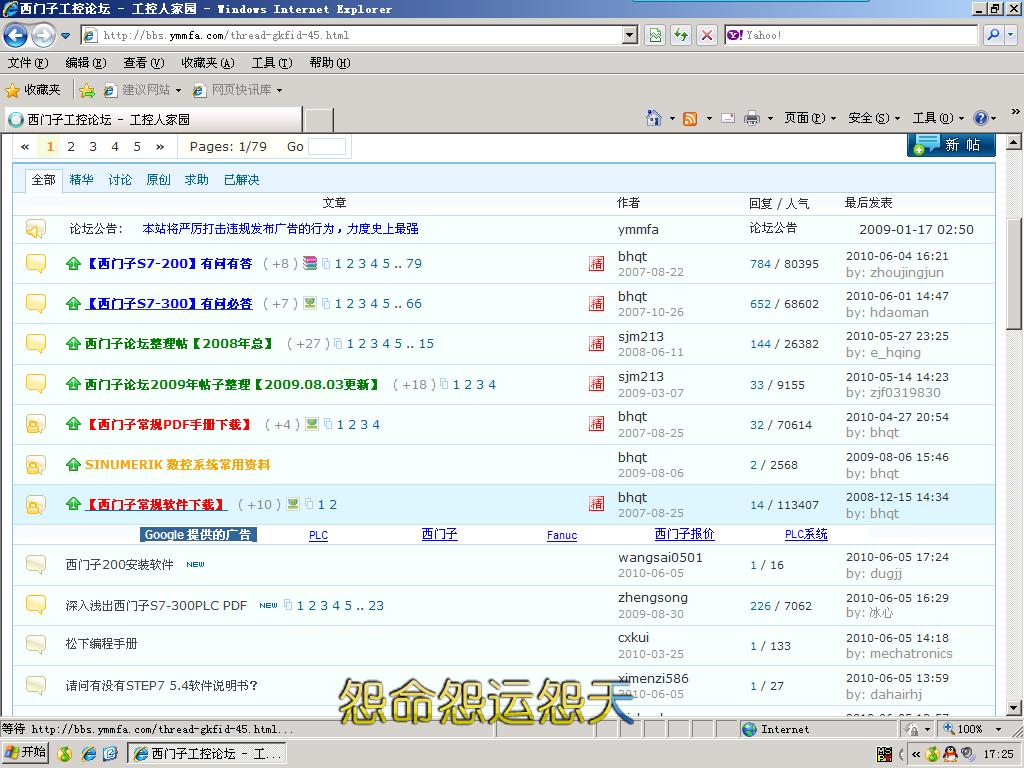Screen dimensions: 1024x768
Task: Click the Home icon in command bar
Action: coord(653,118)
